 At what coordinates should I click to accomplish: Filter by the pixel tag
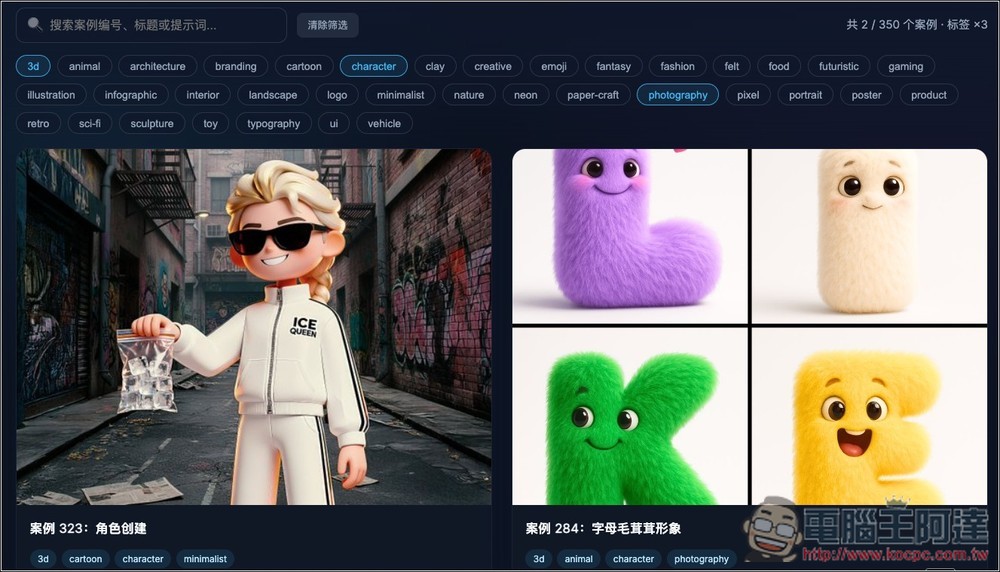pos(748,95)
